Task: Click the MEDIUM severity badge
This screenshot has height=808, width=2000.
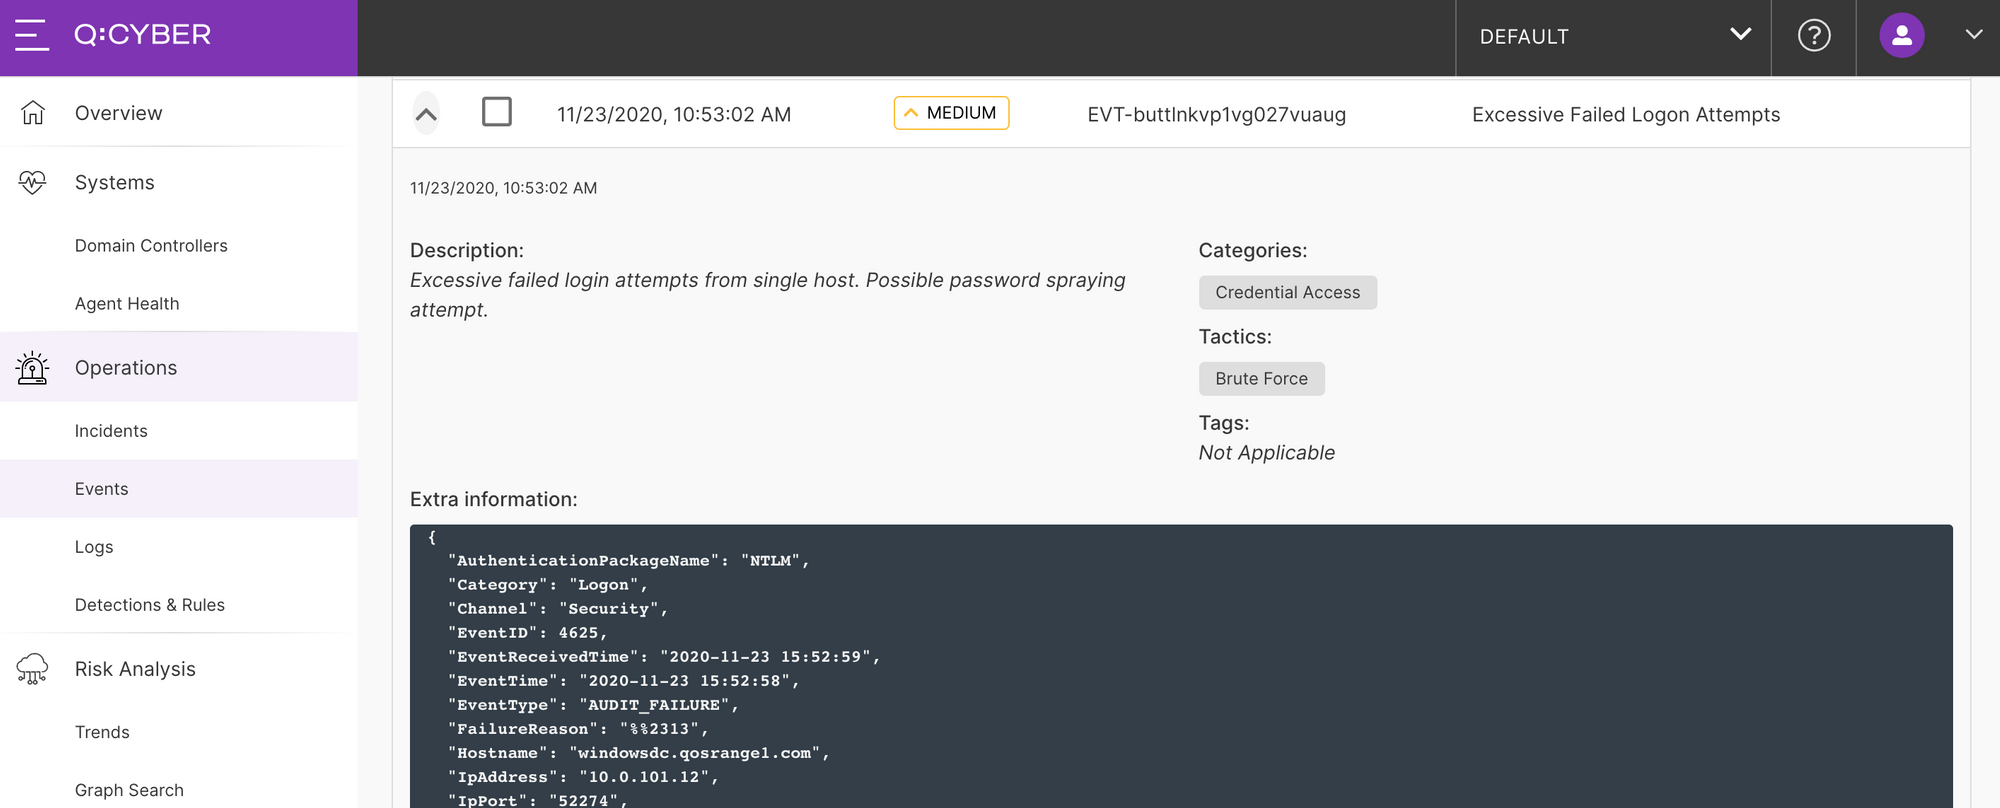Action: [951, 113]
